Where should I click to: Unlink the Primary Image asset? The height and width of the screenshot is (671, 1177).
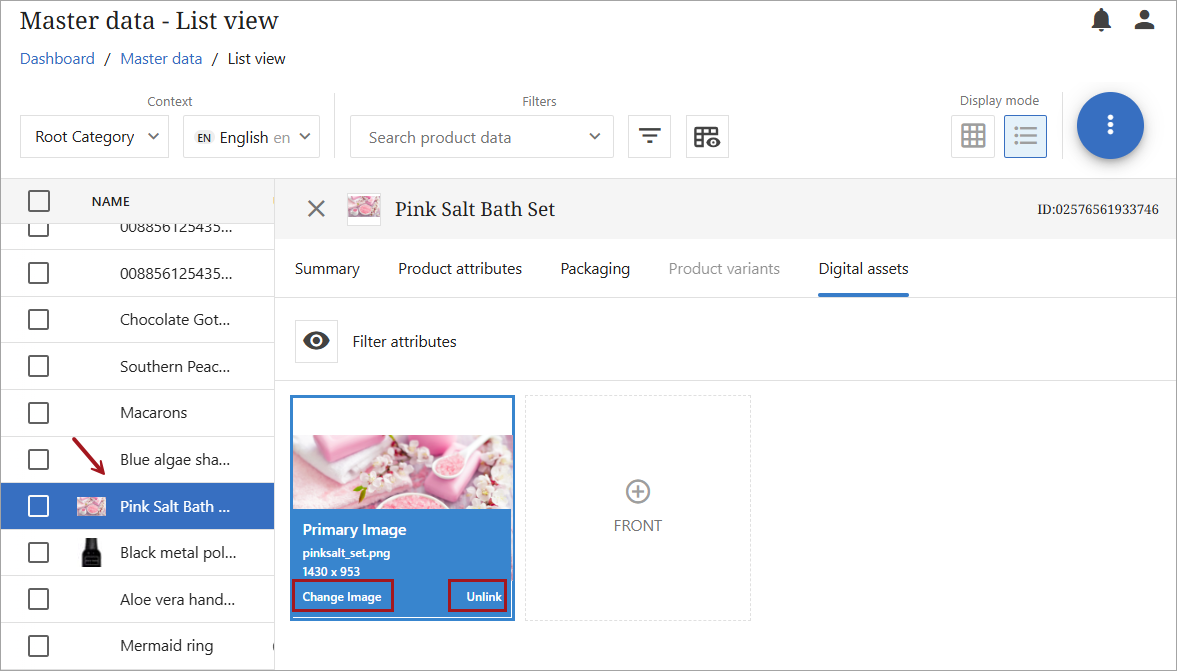point(483,597)
